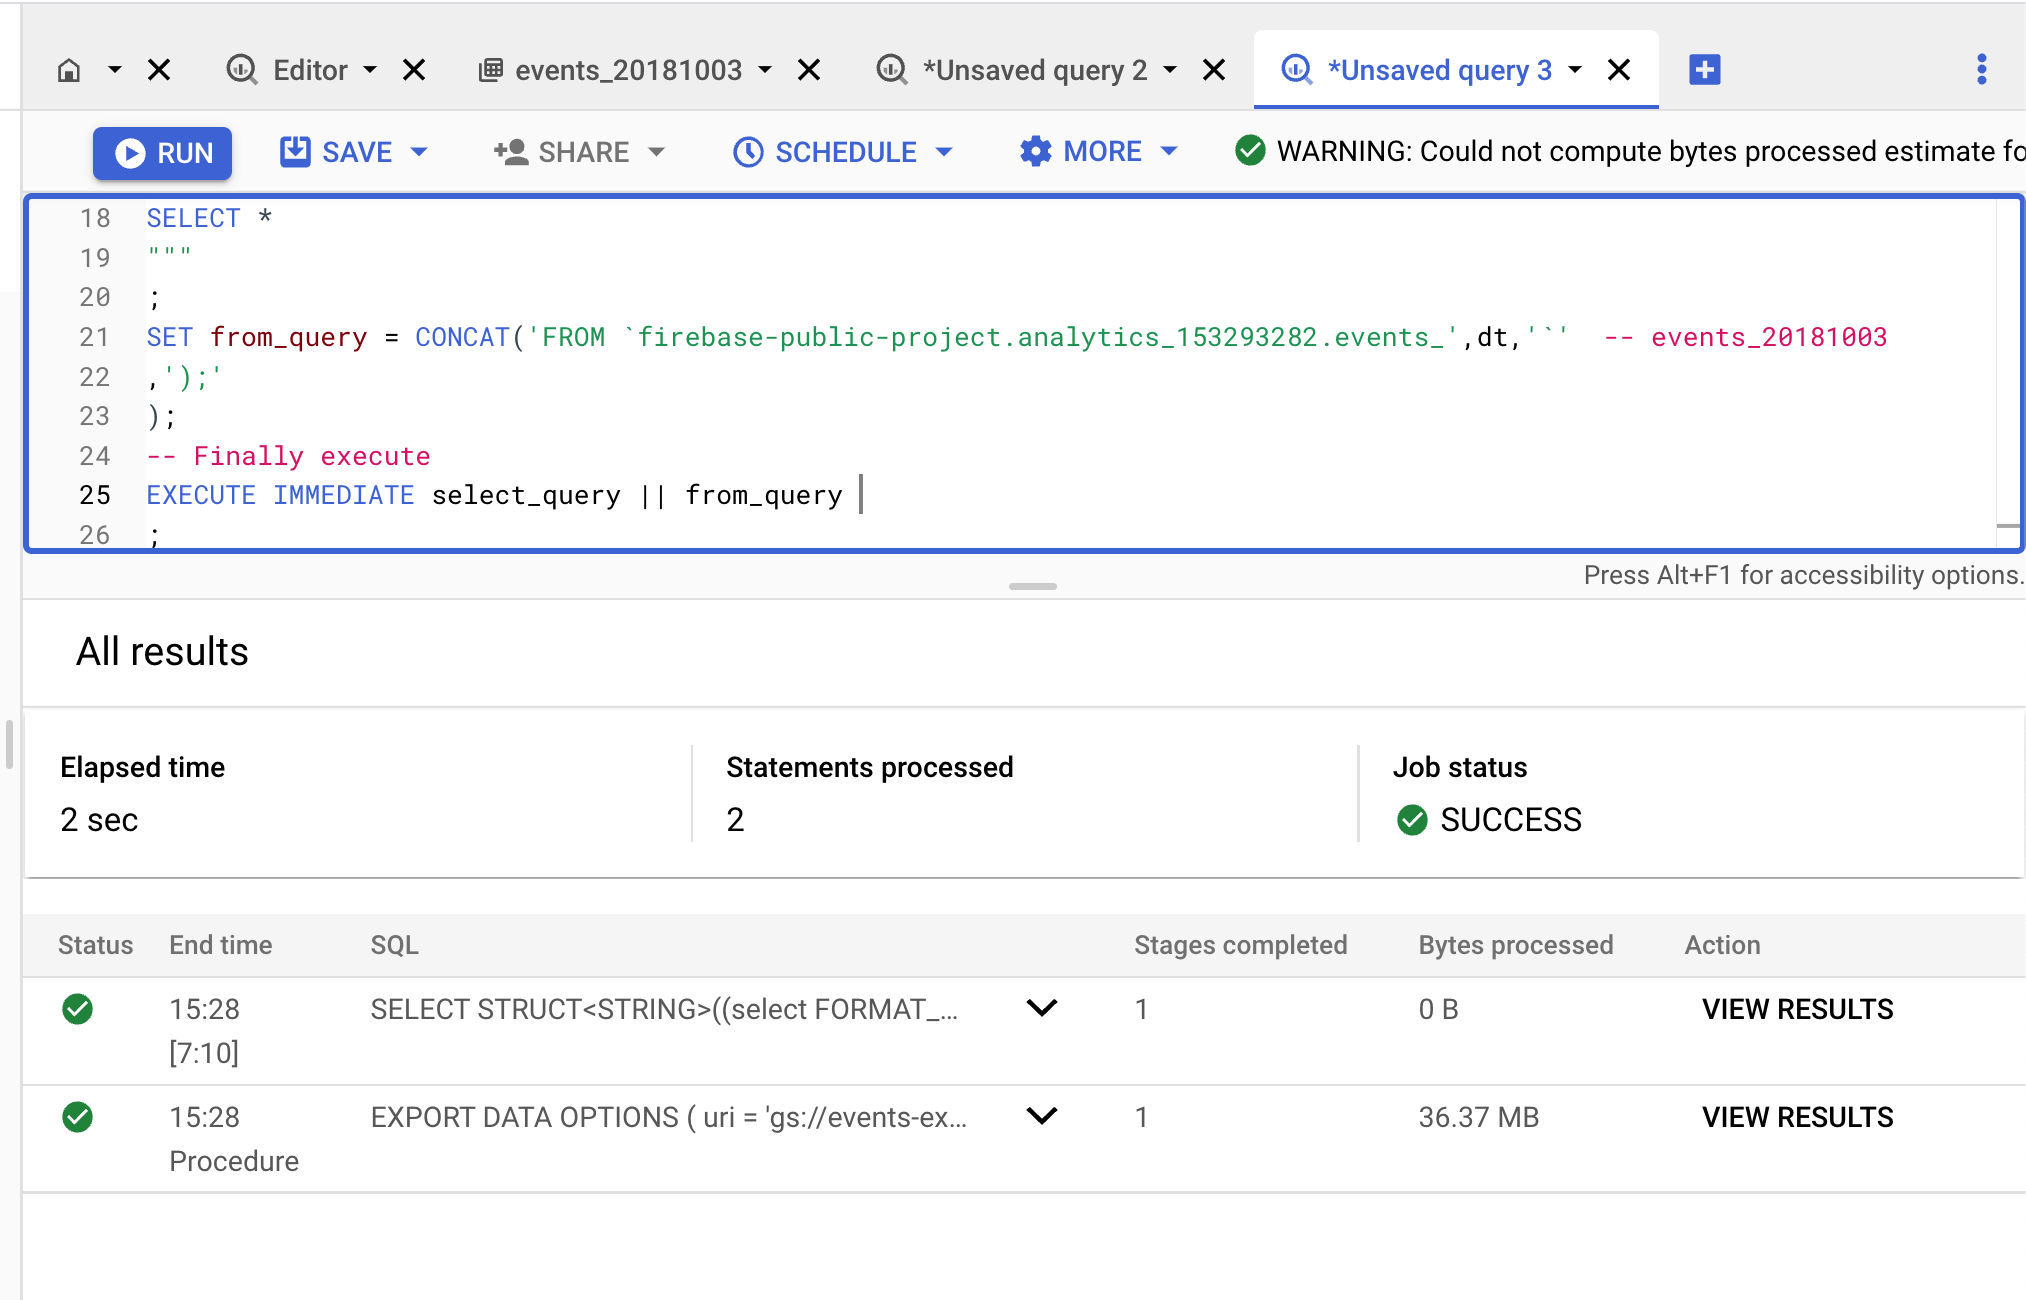Close the events_20181003 tab
2026x1300 pixels.
809,70
